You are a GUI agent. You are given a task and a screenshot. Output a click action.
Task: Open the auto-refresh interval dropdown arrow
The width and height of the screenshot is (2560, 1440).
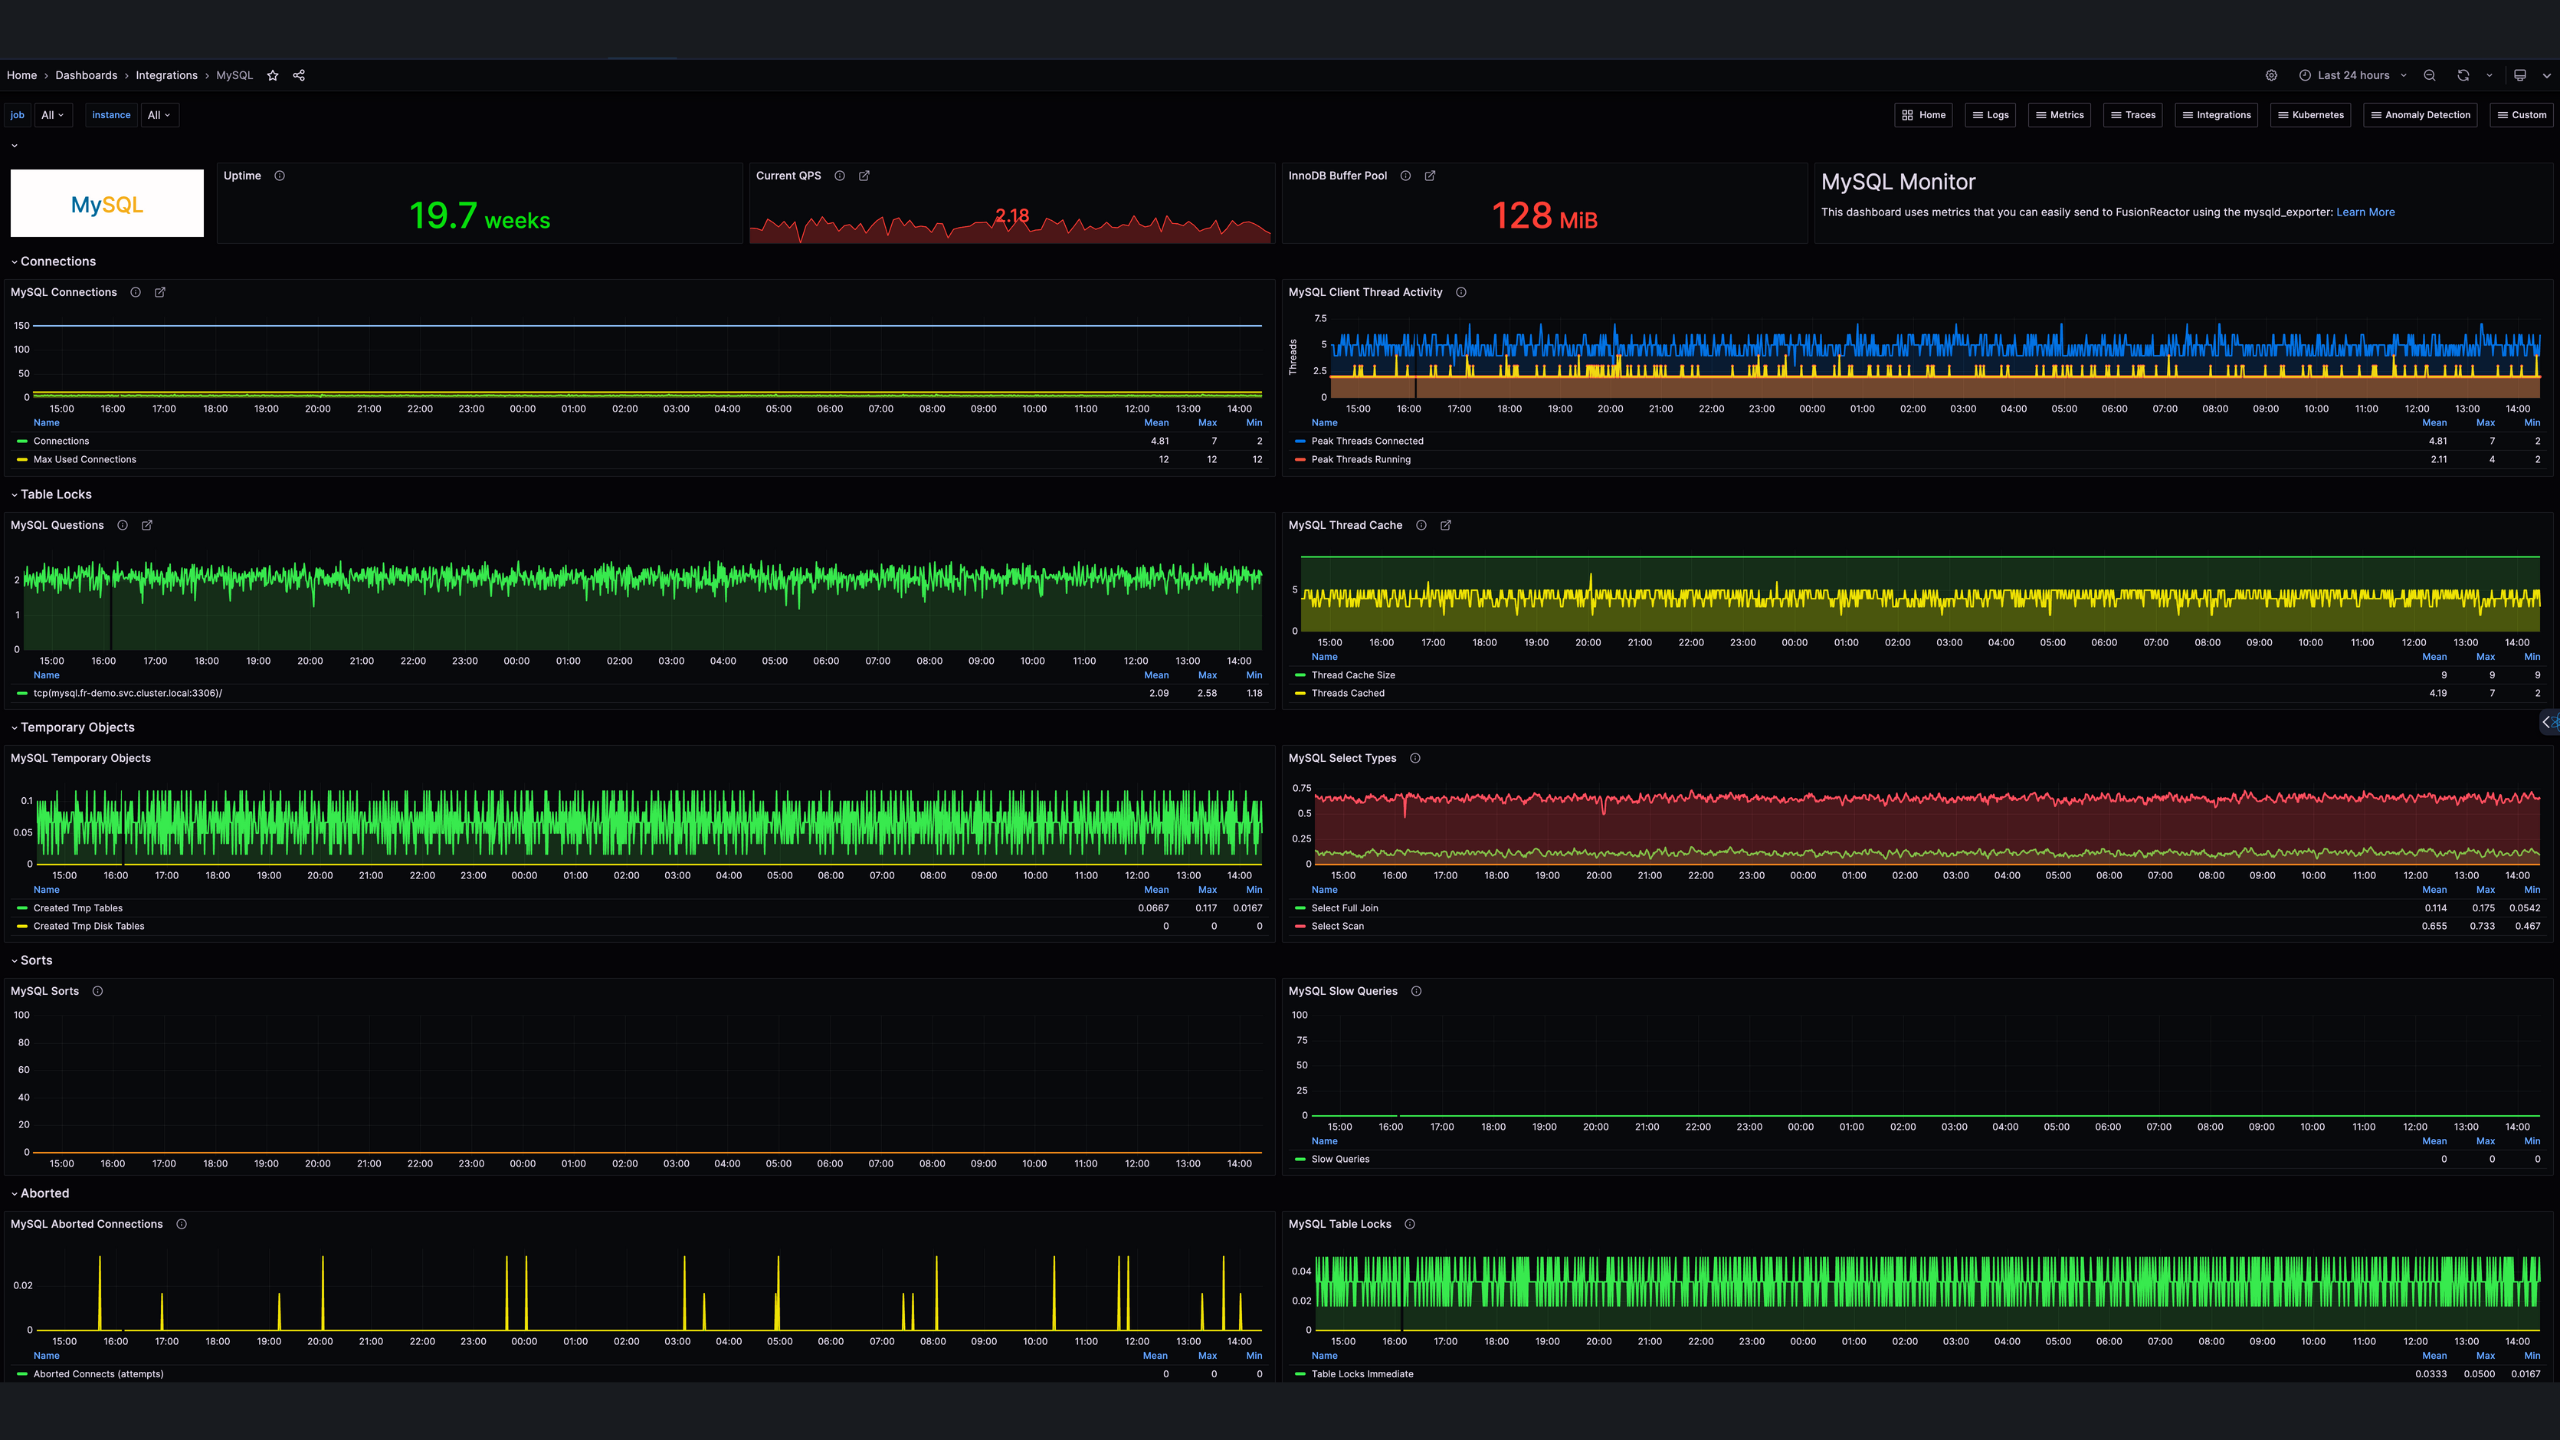tap(2489, 75)
